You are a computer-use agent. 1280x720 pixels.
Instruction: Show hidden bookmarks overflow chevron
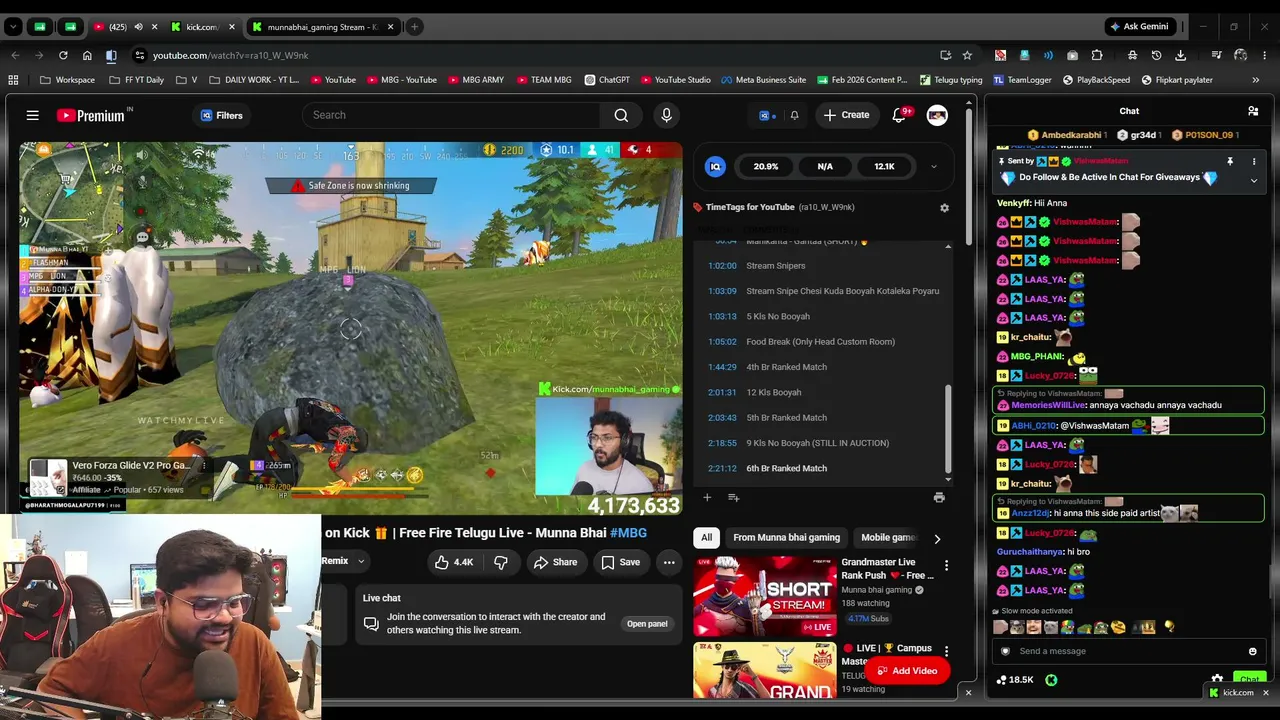(x=1256, y=80)
